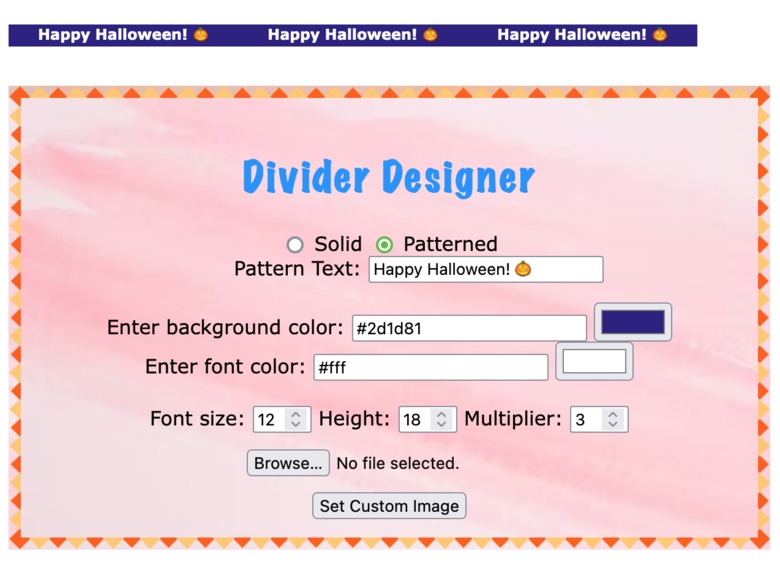The width and height of the screenshot is (780, 573).
Task: Click the Height number field
Action: [x=427, y=419]
